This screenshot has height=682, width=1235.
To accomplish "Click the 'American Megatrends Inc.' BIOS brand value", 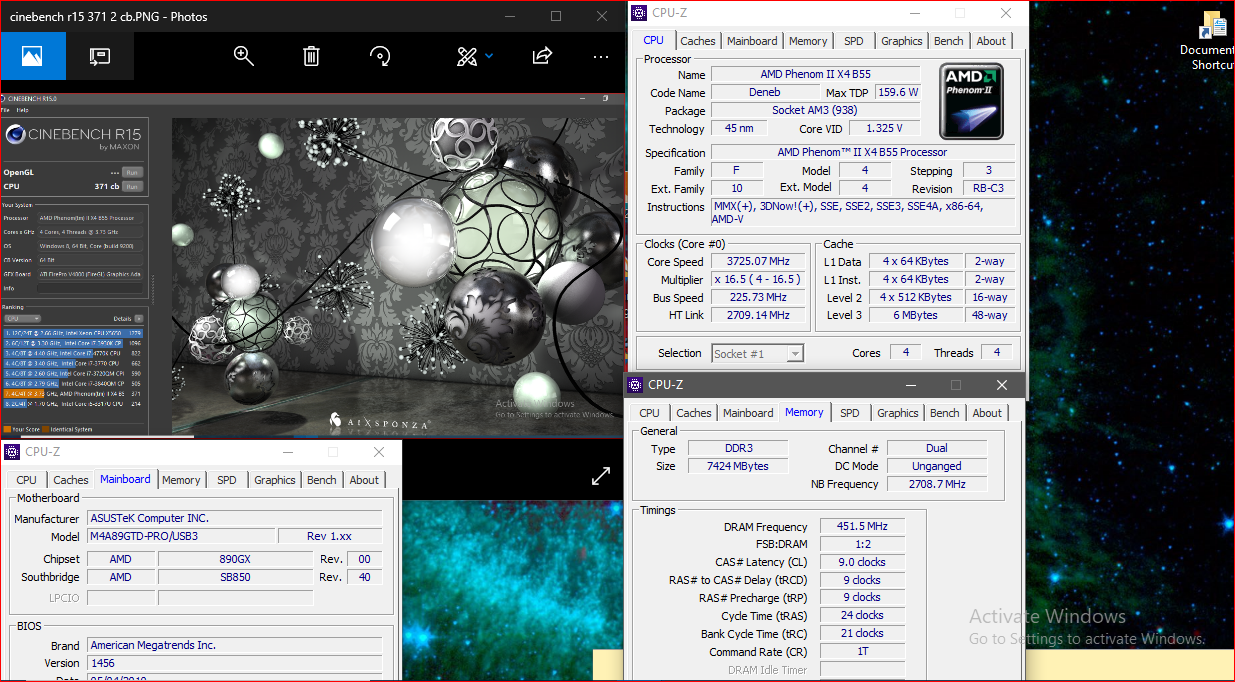I will (x=234, y=645).
